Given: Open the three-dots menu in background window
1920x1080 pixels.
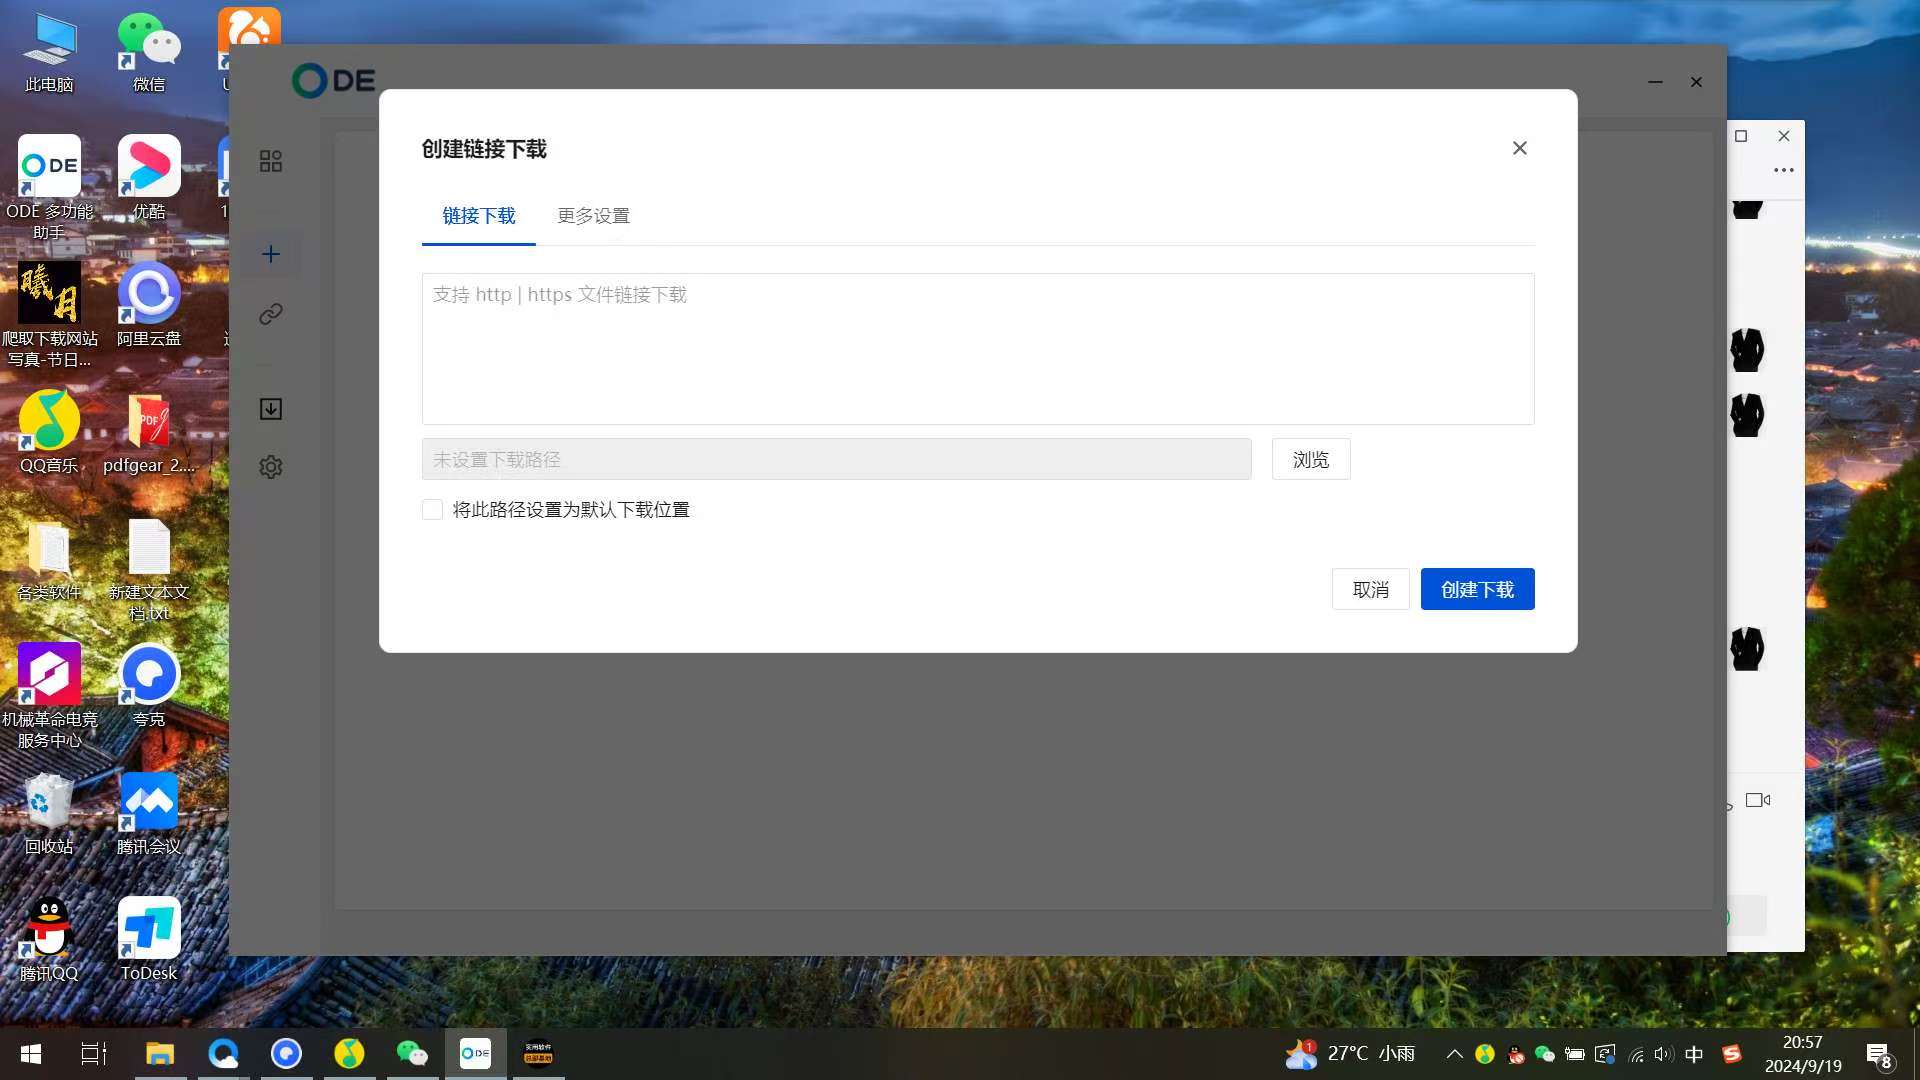Looking at the screenshot, I should click(1783, 170).
